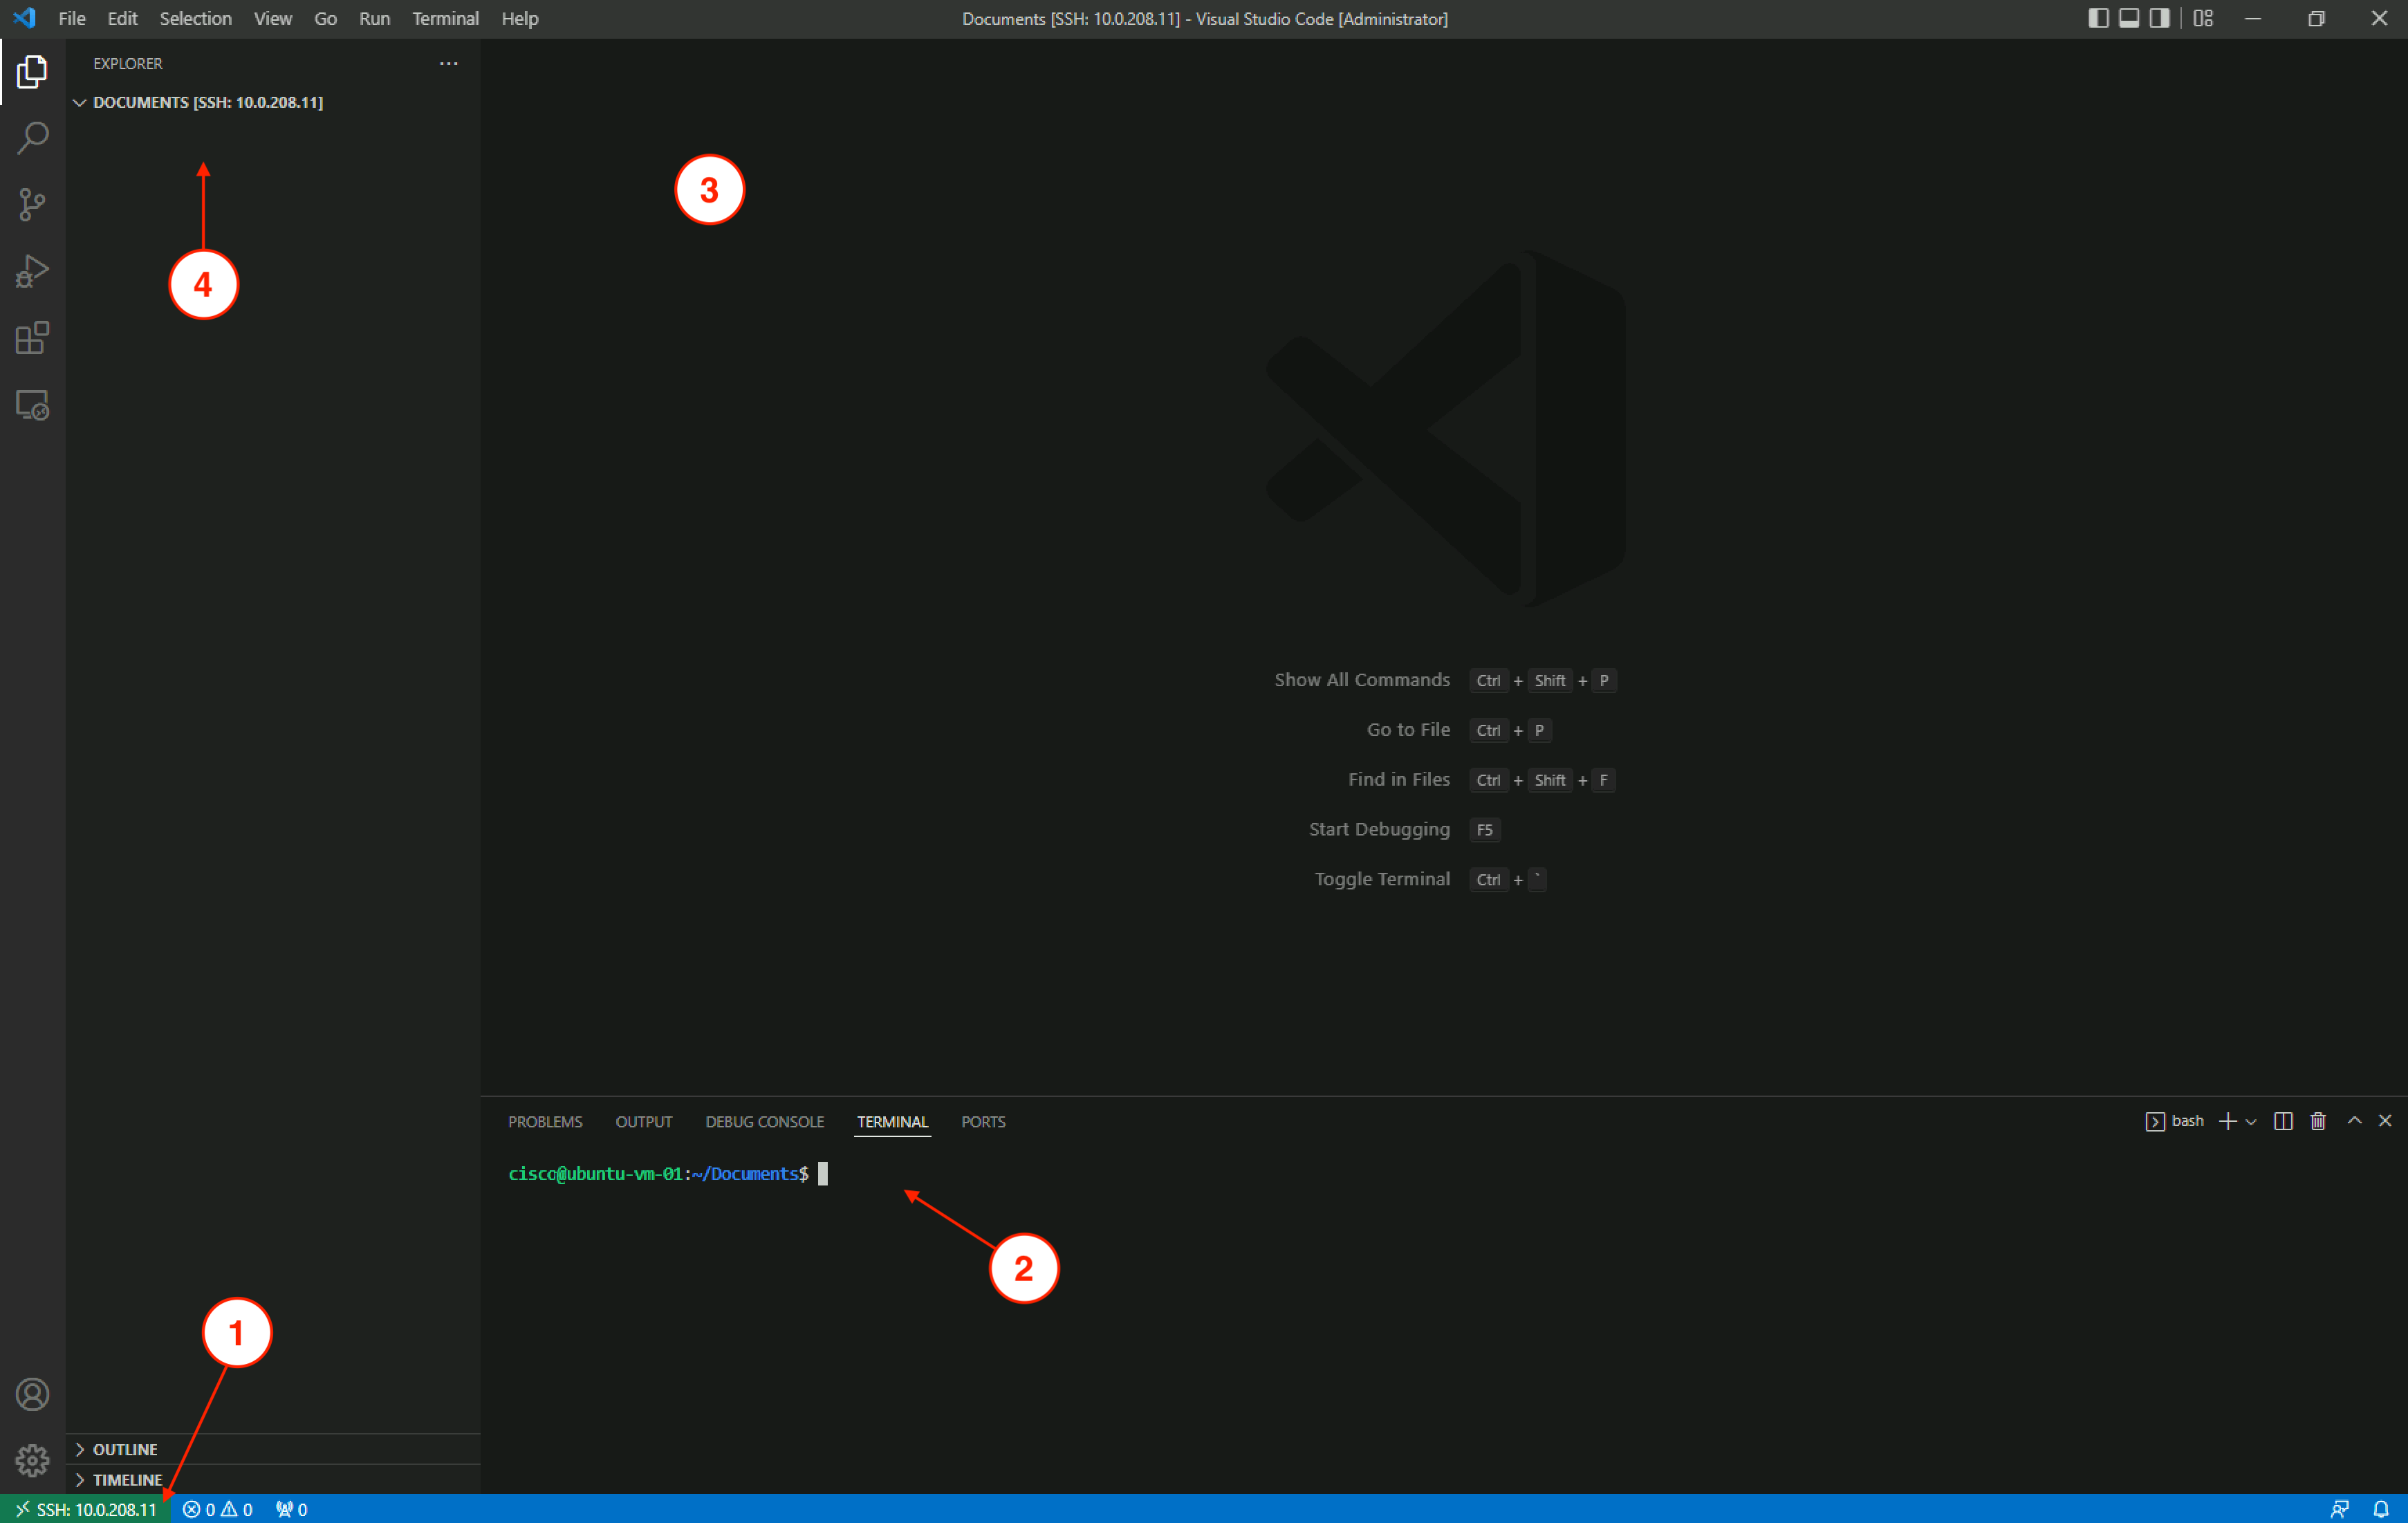Image resolution: width=2408 pixels, height=1523 pixels.
Task: Open notifications bell in status bar
Action: point(2381,1509)
